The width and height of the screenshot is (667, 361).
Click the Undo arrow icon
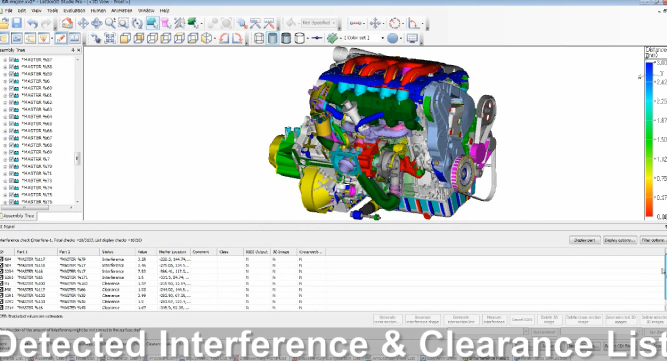coord(33,23)
